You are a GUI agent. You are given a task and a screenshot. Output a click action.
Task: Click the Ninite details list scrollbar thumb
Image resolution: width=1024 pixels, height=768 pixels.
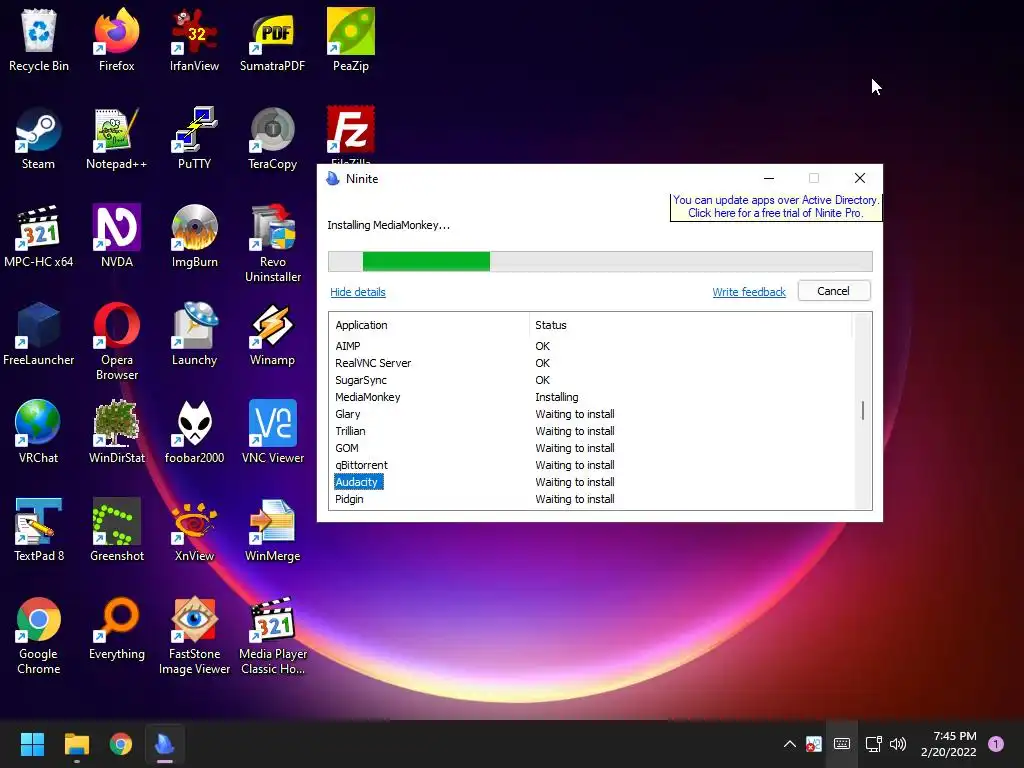click(863, 410)
